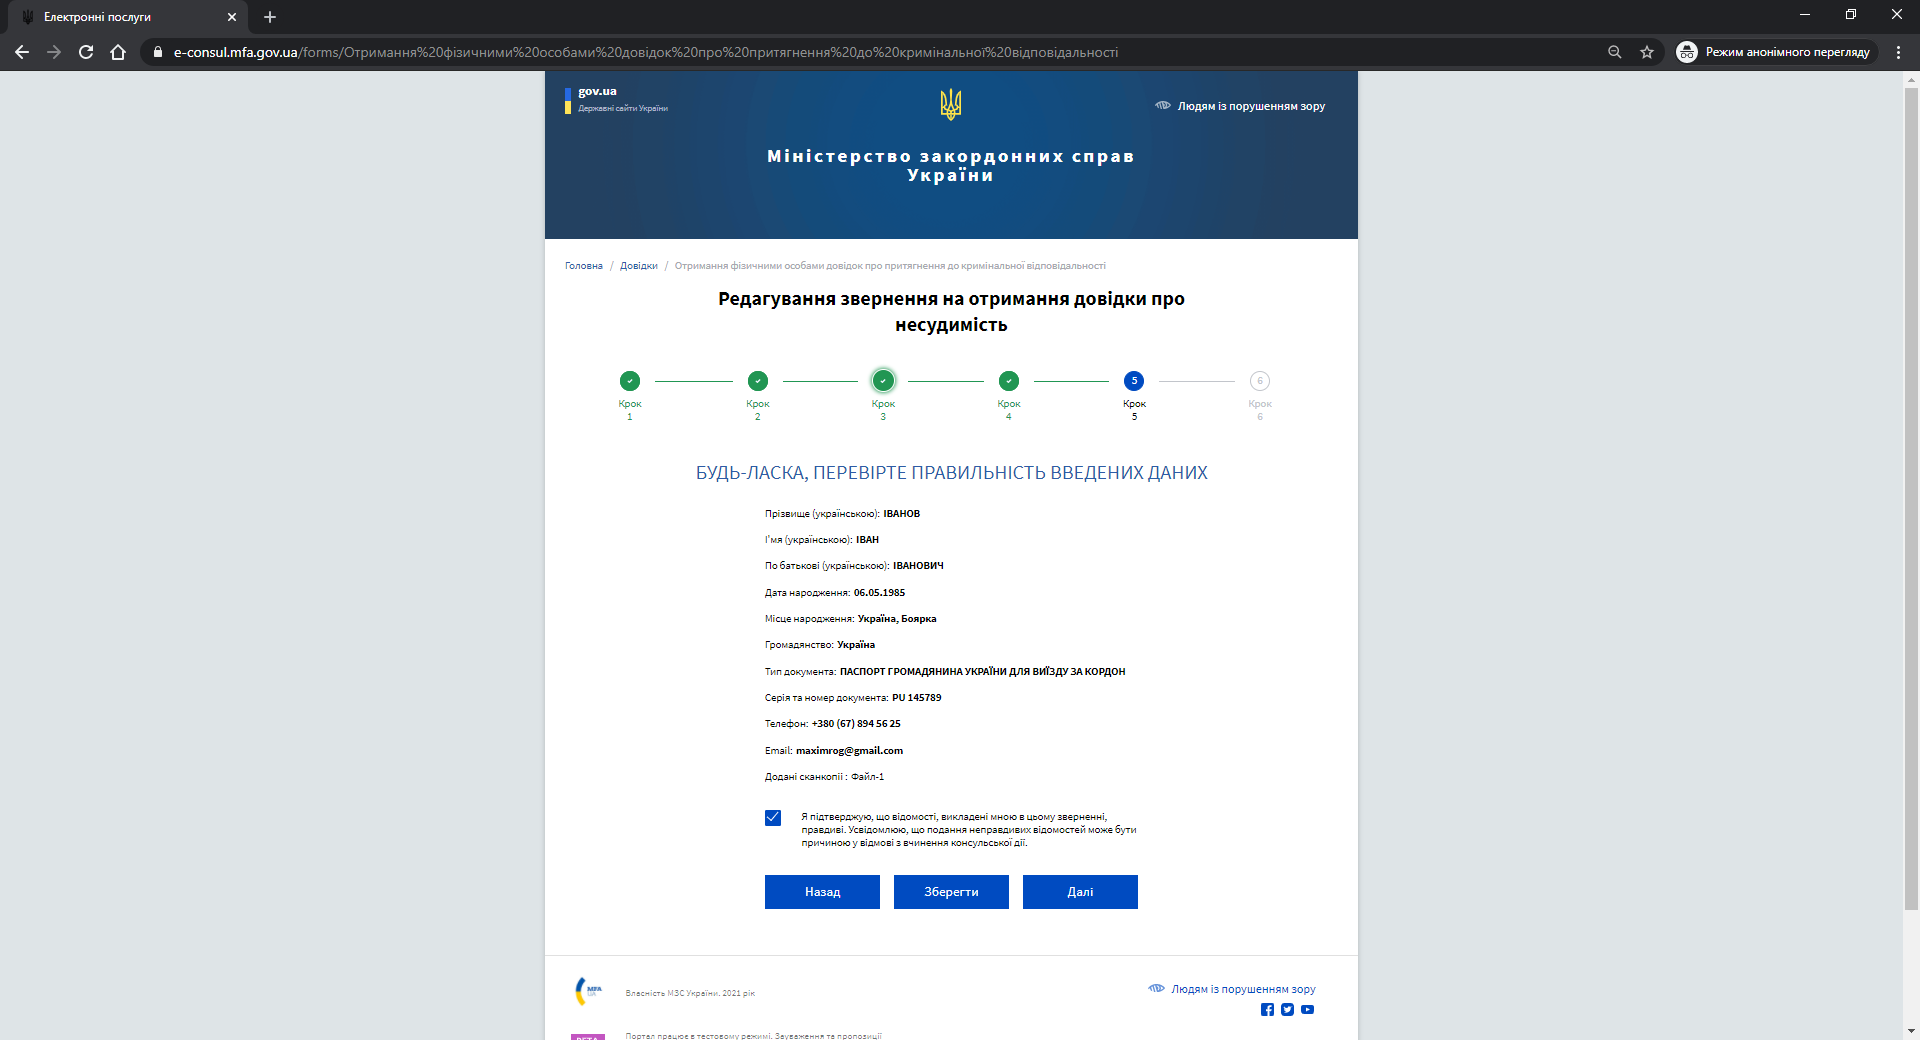Reload the page in browser toolbar
Viewport: 1920px width, 1040px height.
tap(86, 52)
